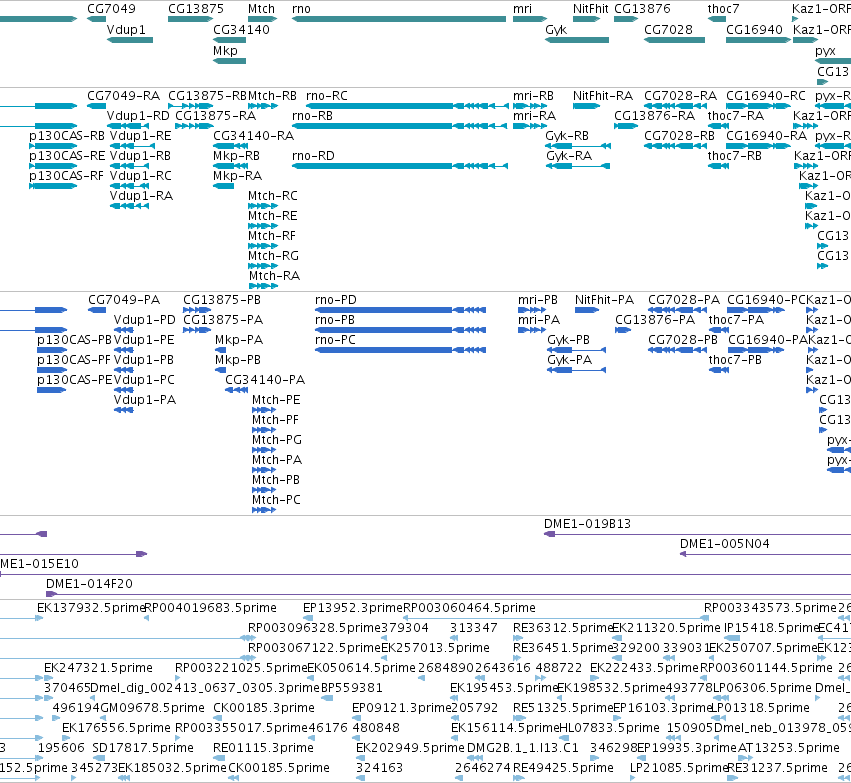Select the Mkp gene label
This screenshot has height=783, width=851.
(x=225, y=50)
